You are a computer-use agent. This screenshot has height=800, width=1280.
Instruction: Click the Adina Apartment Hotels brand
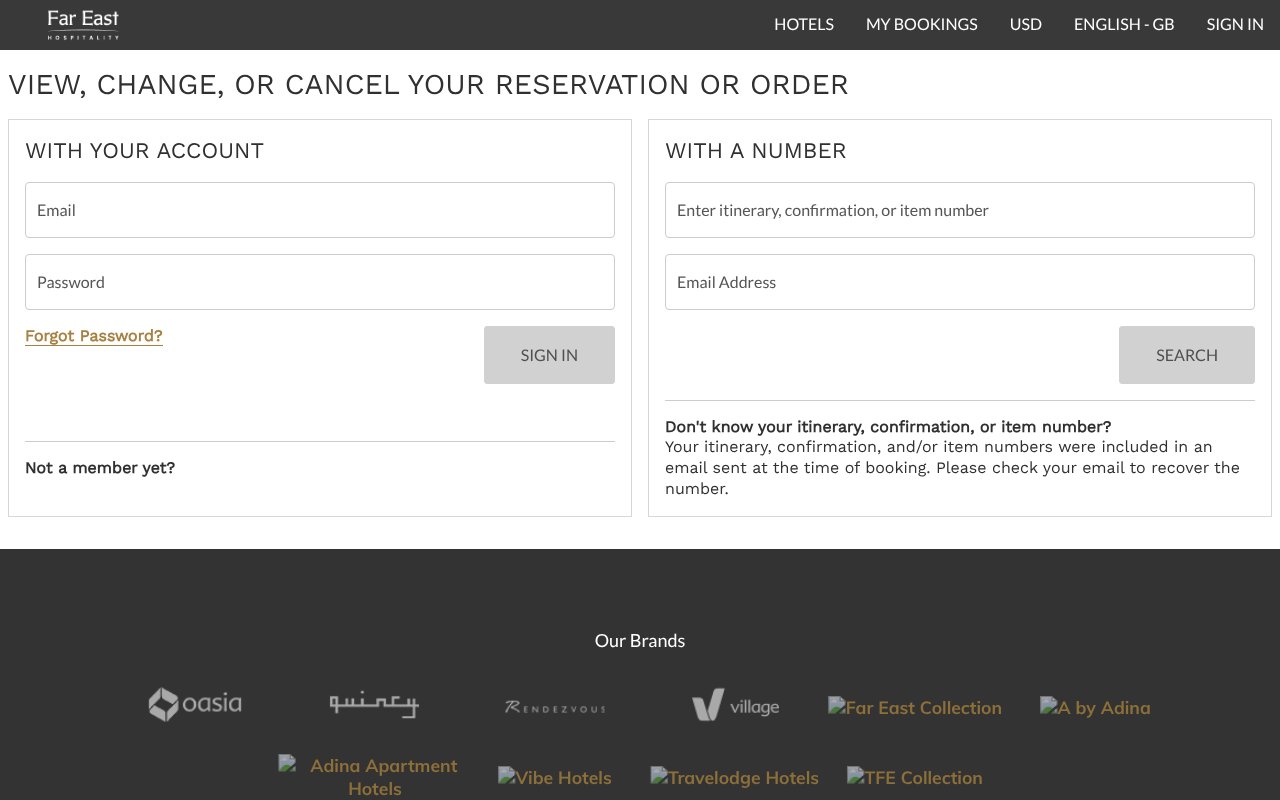point(374,776)
